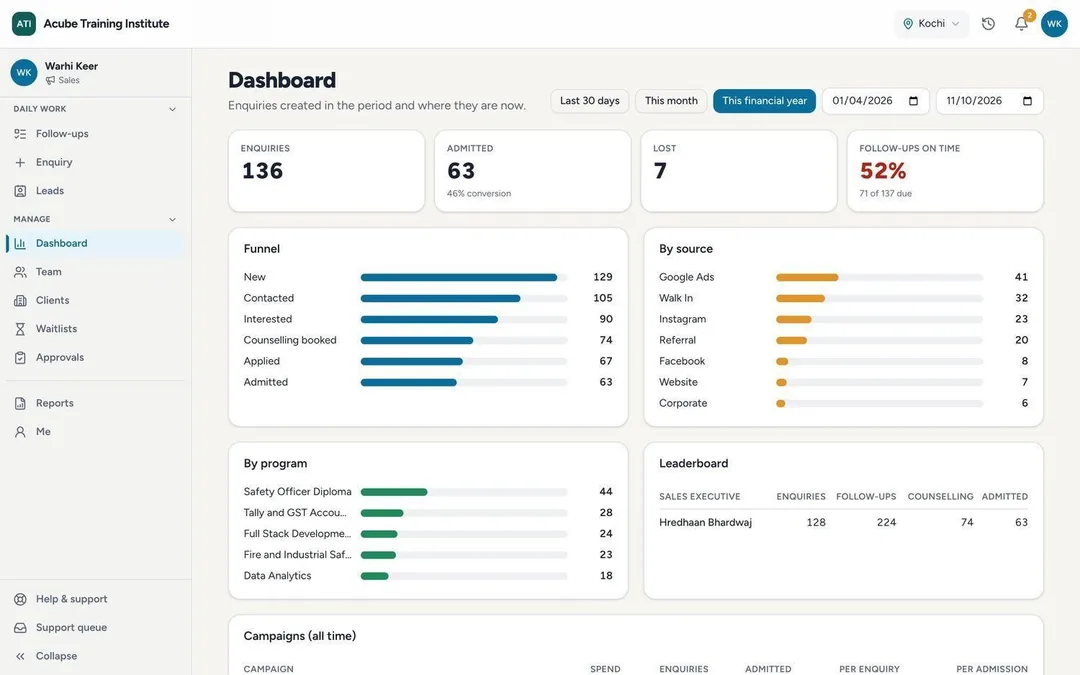Screen dimensions: 1080x675
Task: Click the Collapse double-chevron icon
Action: [20, 656]
